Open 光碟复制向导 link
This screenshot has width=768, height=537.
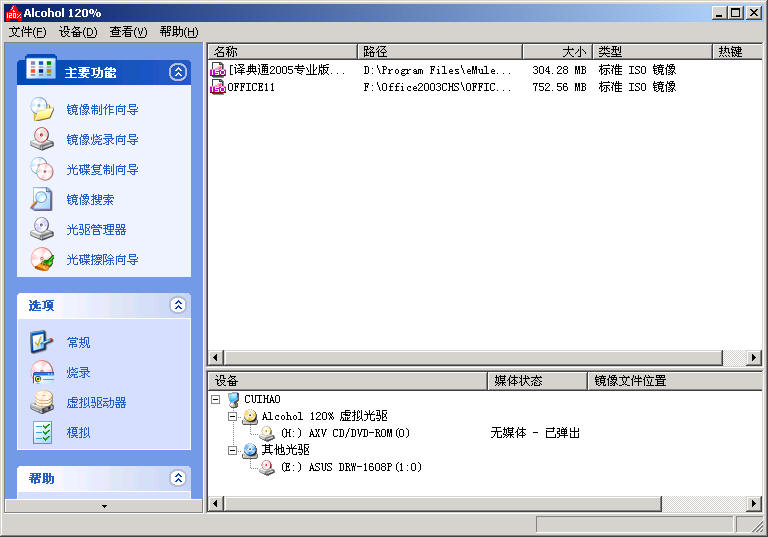click(102, 170)
